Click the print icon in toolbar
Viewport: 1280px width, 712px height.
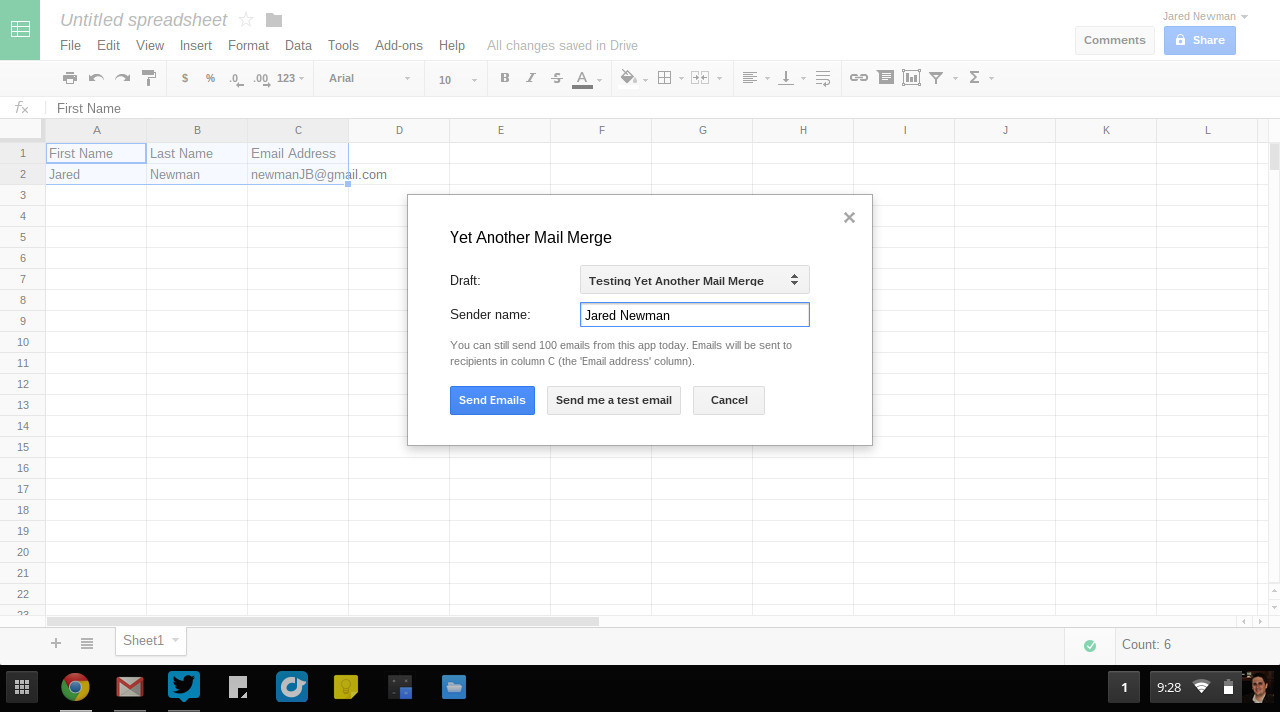pyautogui.click(x=69, y=78)
